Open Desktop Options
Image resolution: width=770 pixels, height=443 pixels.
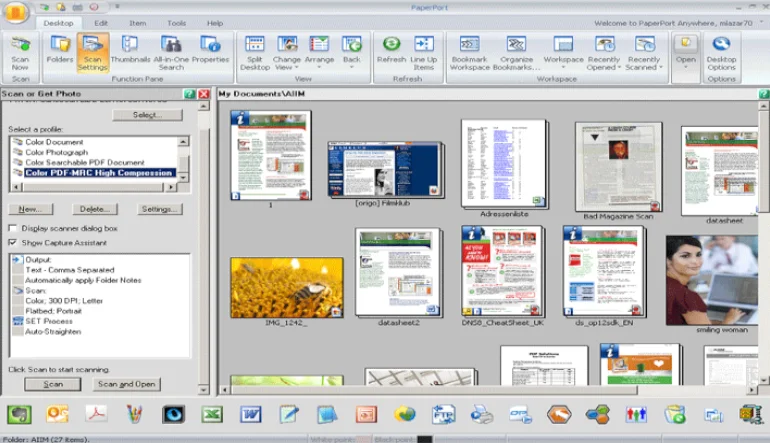[x=721, y=50]
